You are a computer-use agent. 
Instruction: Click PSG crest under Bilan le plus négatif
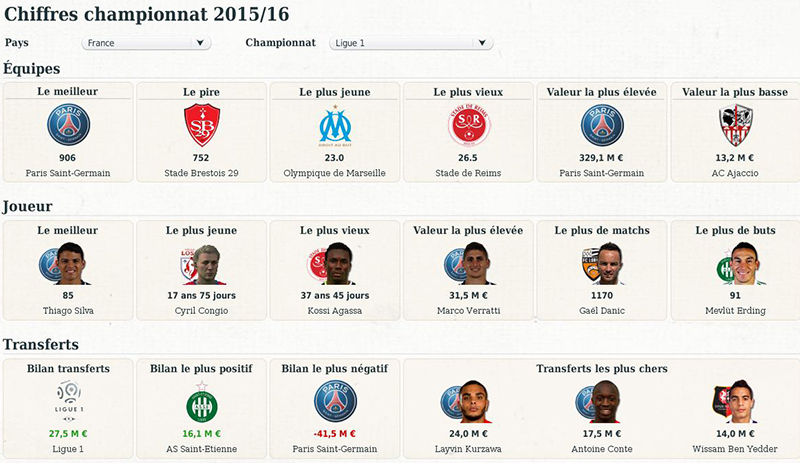(x=335, y=401)
